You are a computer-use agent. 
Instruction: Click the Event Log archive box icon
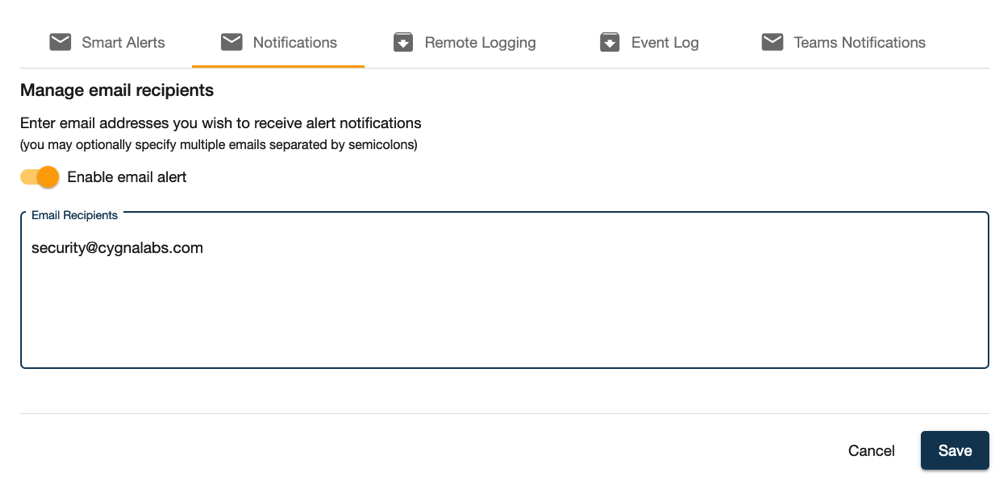point(610,42)
